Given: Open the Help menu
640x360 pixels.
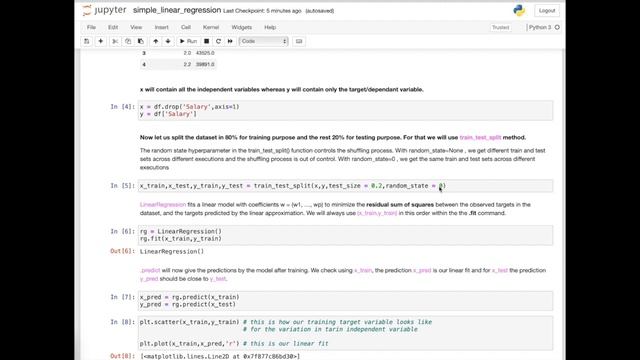Looking at the screenshot, I should [x=270, y=27].
